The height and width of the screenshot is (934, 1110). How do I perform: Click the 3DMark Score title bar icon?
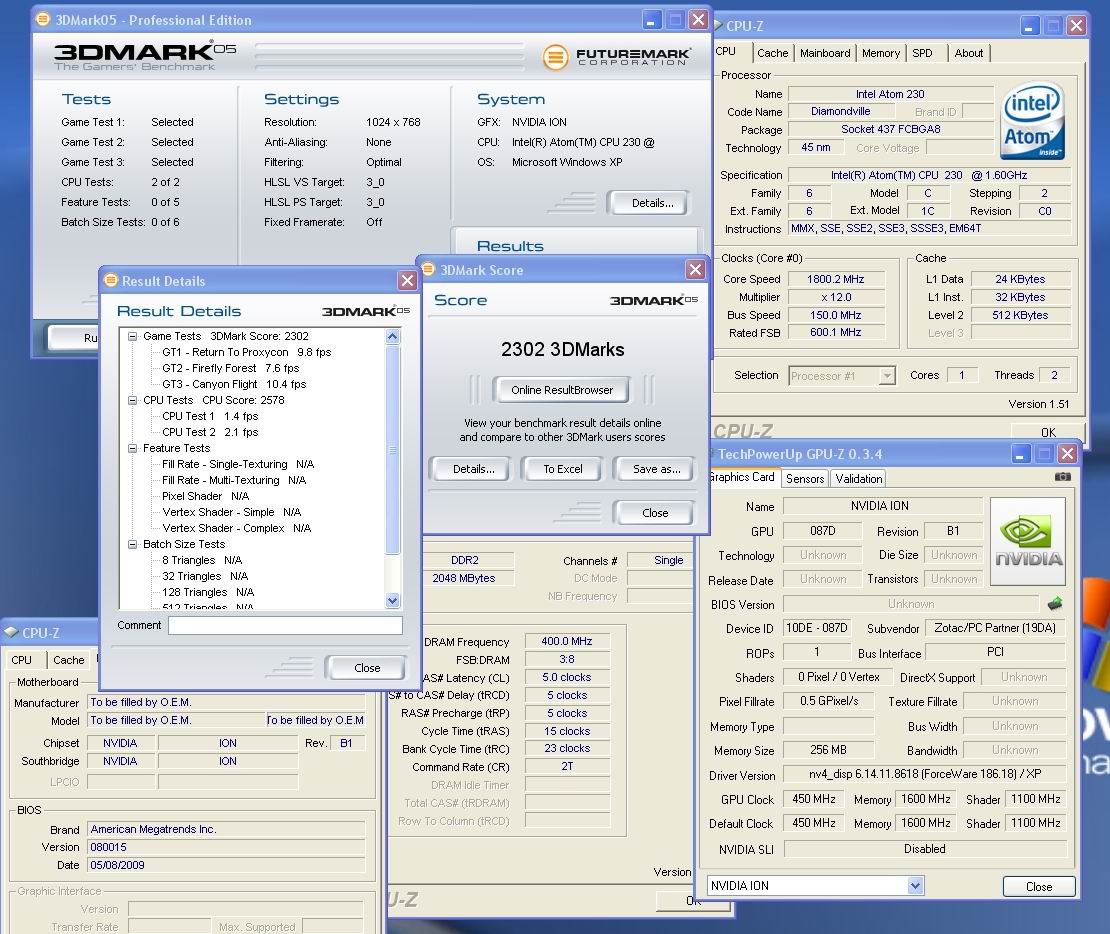tap(428, 269)
